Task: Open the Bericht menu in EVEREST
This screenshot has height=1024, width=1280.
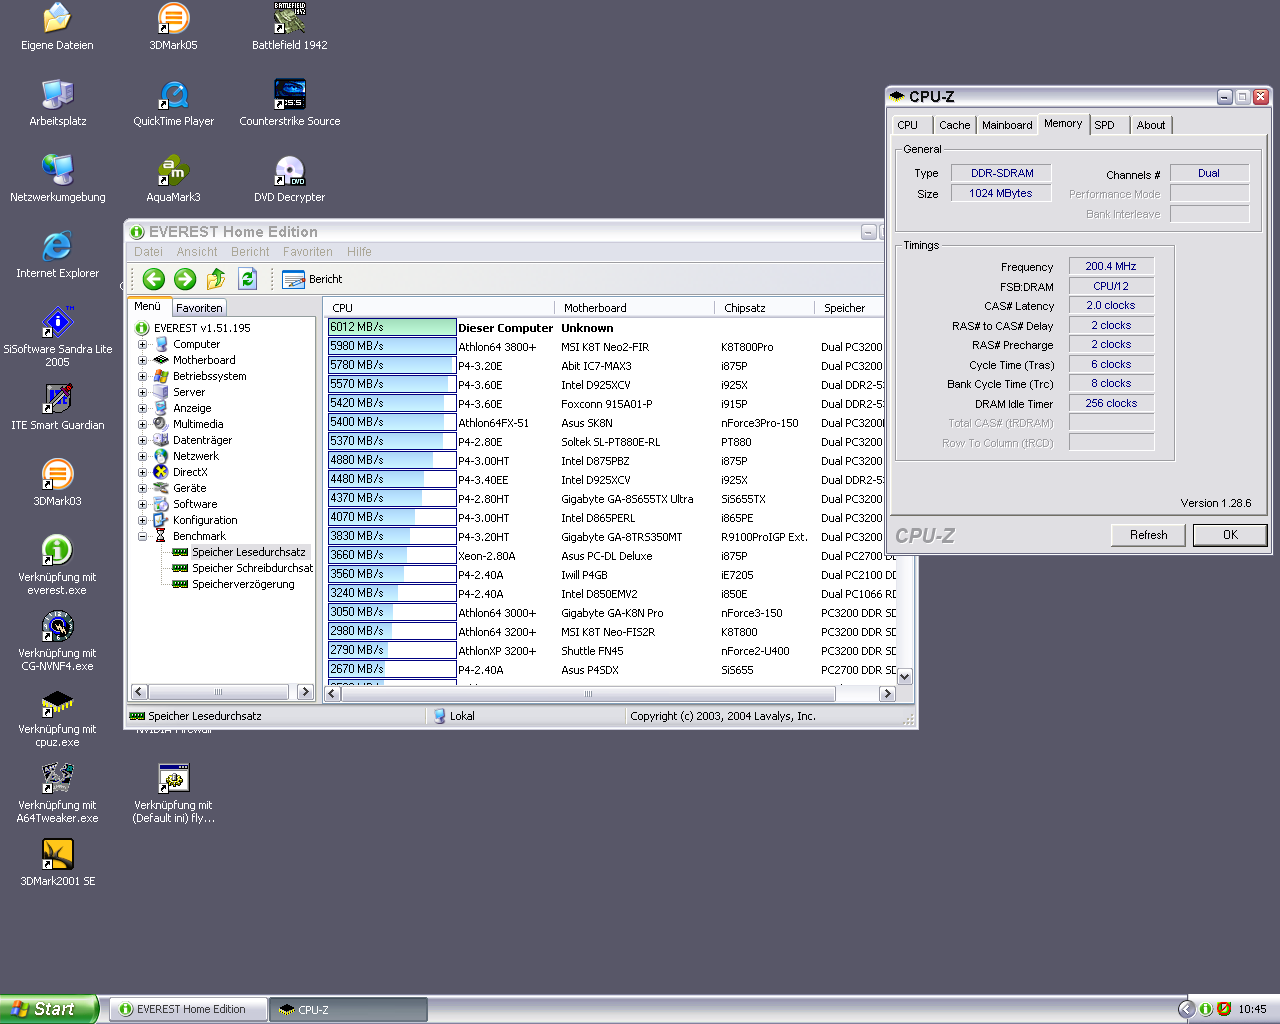Action: 250,252
